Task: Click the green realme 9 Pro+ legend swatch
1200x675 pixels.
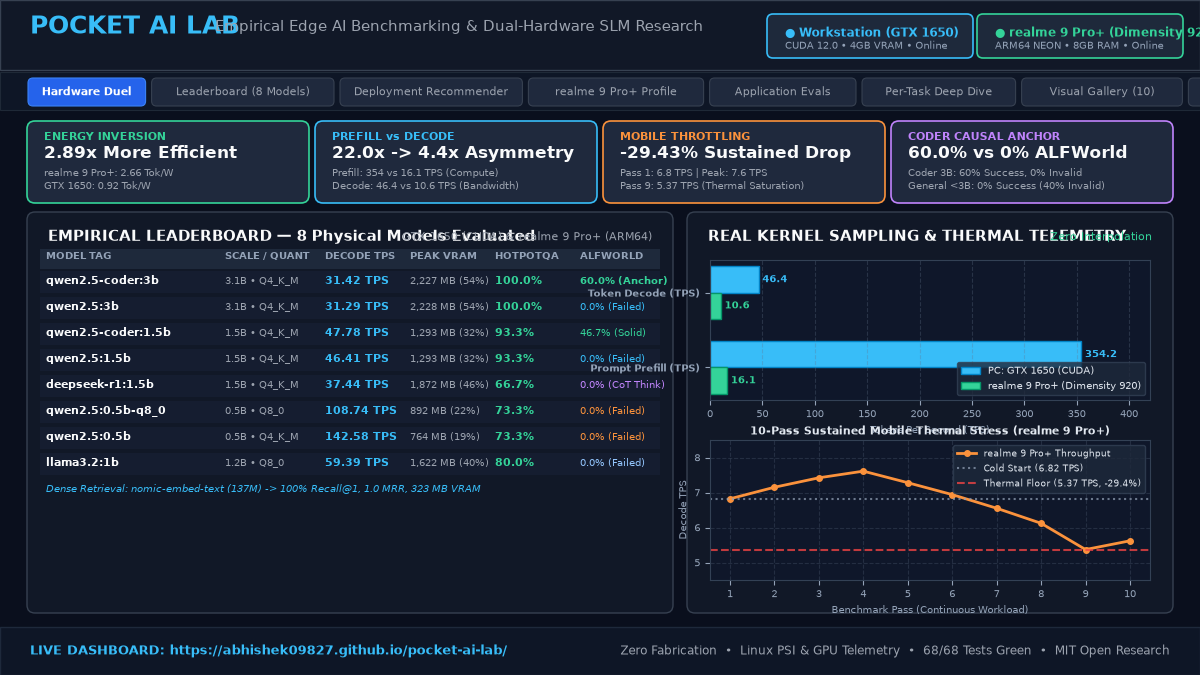Action: pos(971,386)
